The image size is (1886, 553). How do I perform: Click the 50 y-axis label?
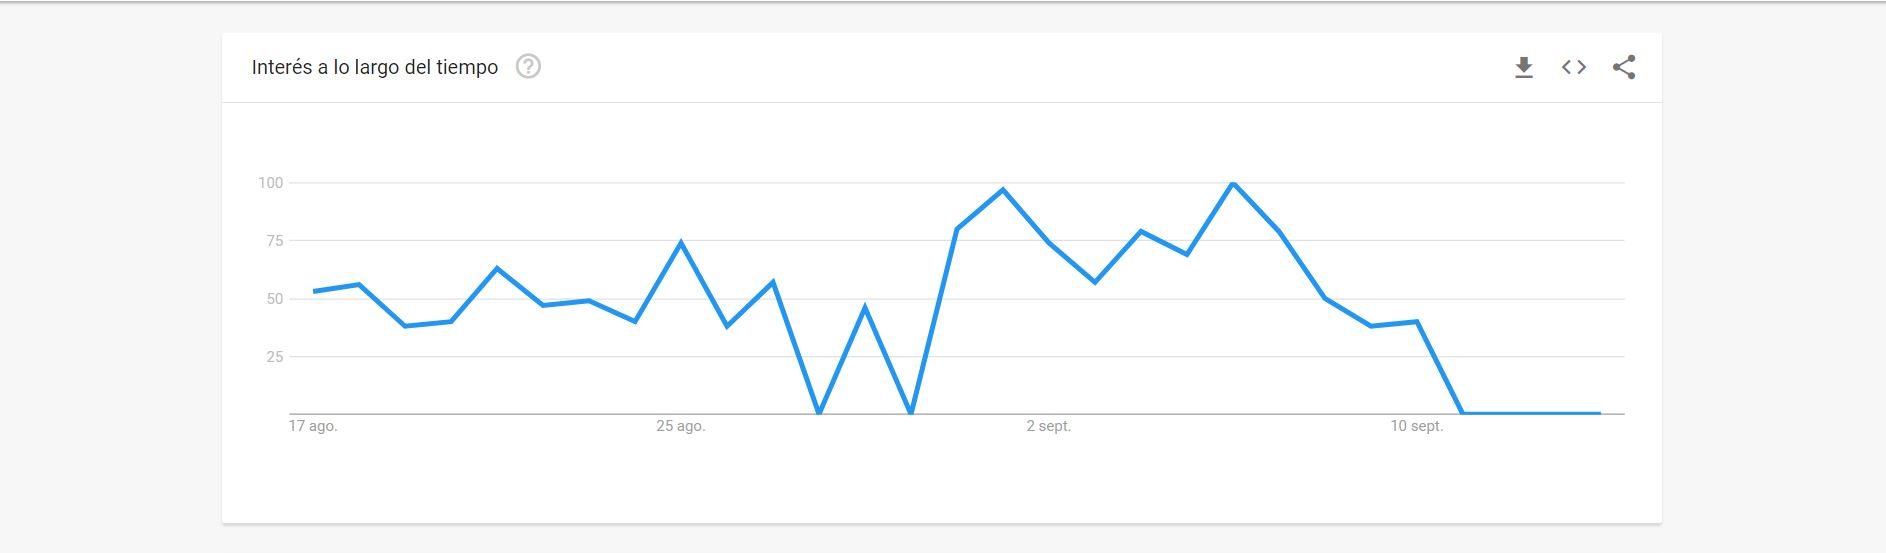pos(275,299)
